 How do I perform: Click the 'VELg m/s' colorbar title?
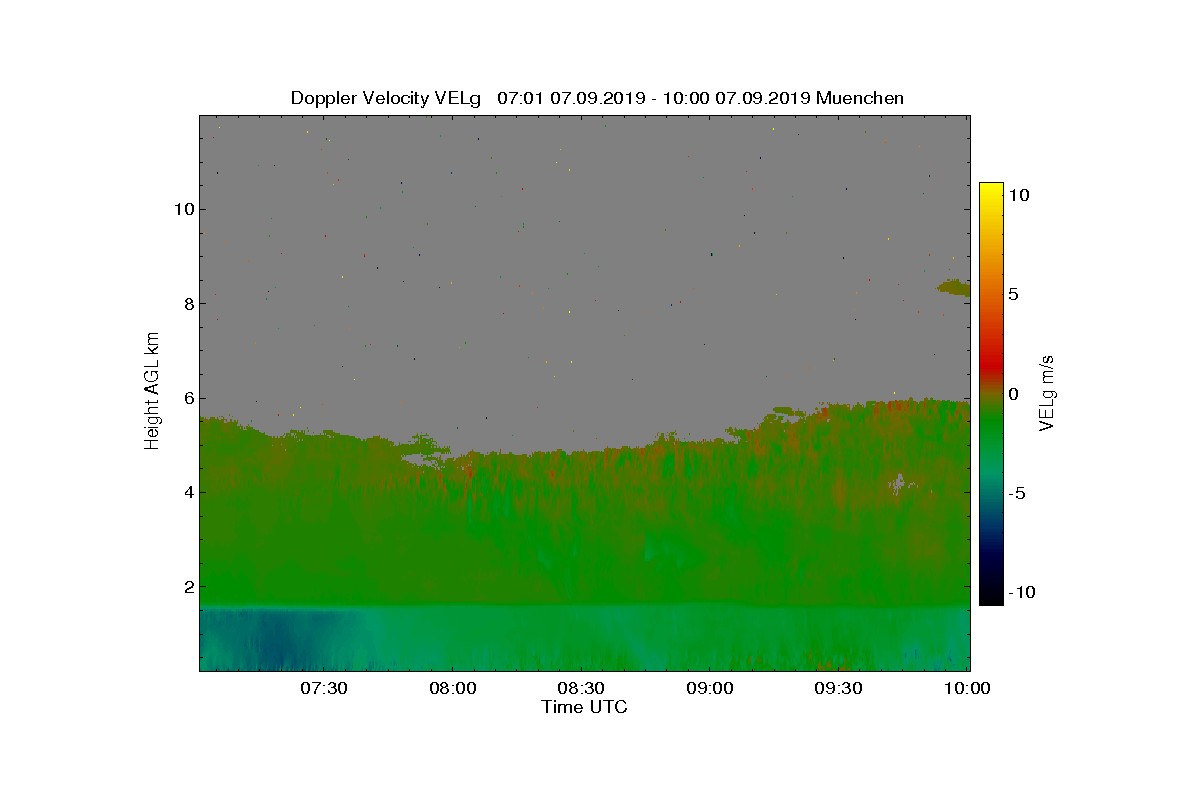1049,392
